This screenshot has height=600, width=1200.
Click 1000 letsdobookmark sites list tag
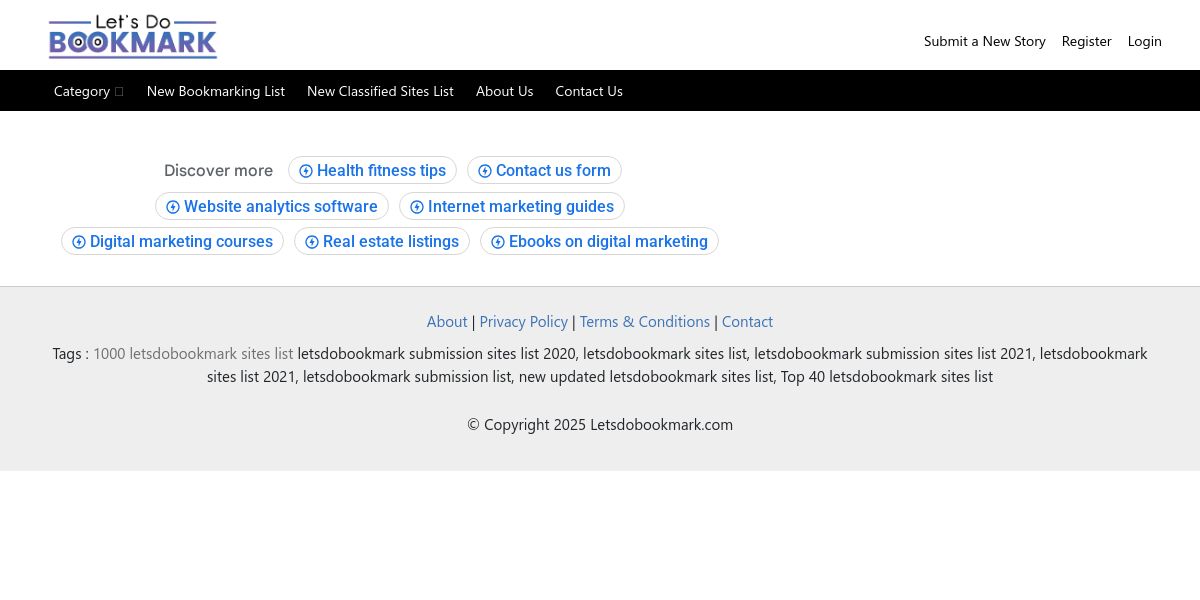(x=193, y=353)
